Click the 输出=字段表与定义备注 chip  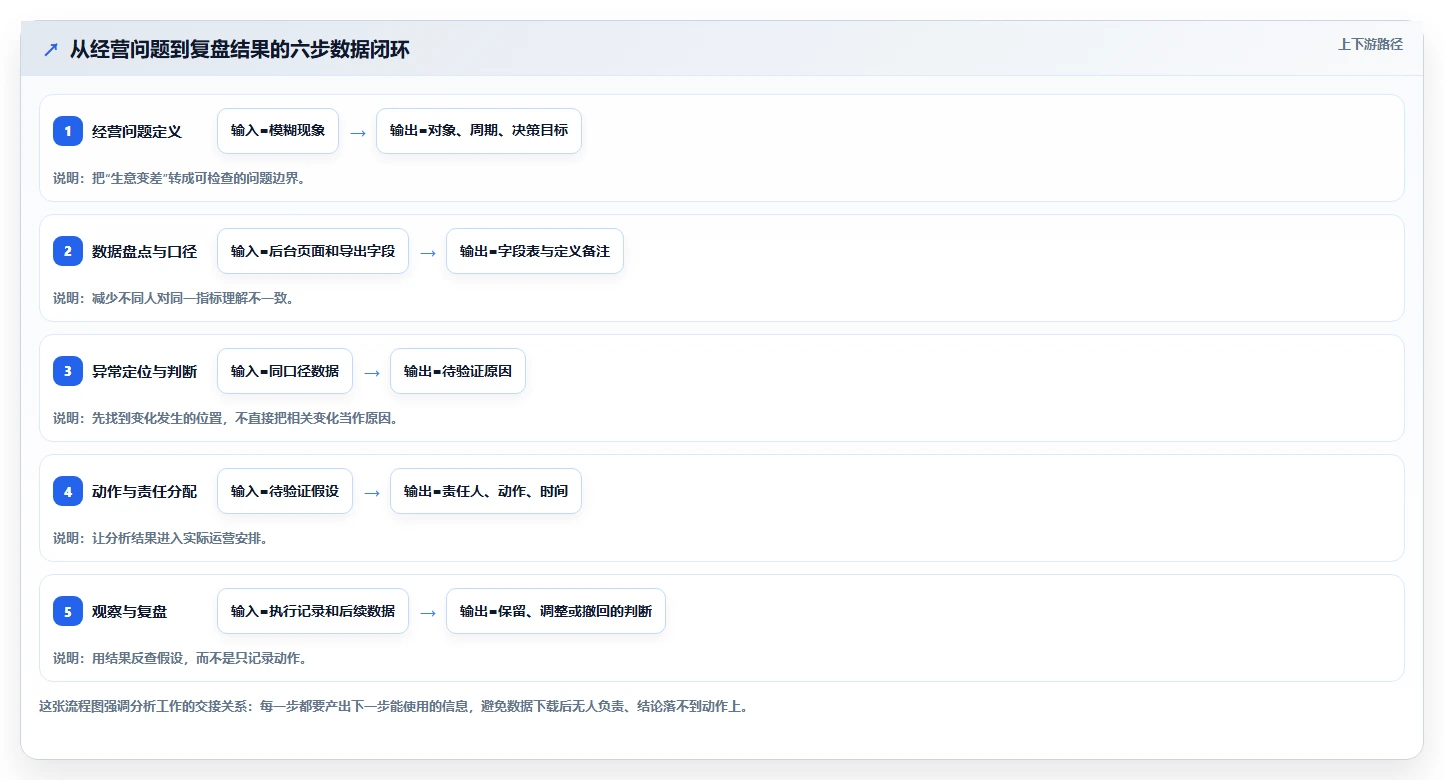(535, 251)
